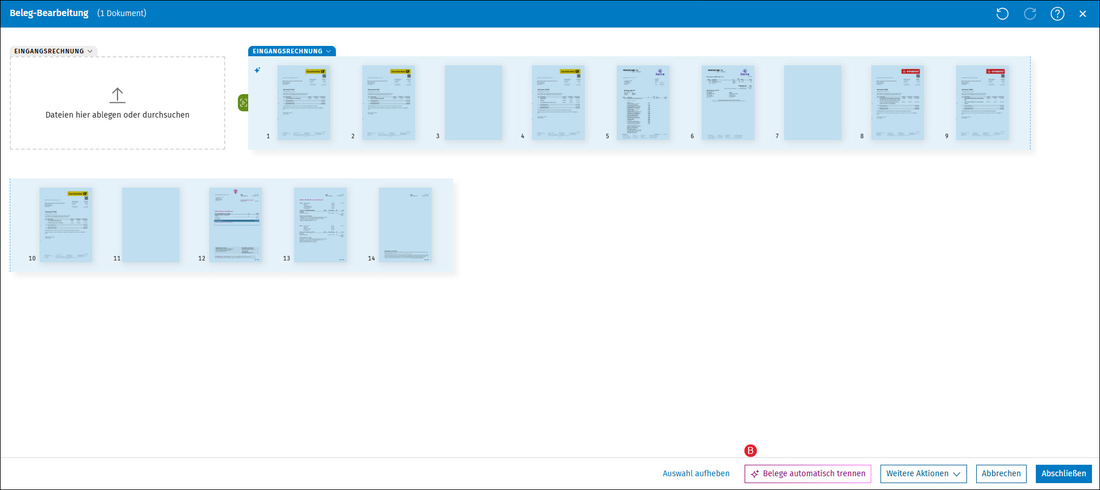The width and height of the screenshot is (1100, 490).
Task: Close the Beleg-Bearbeitung dialog
Action: 1082,14
